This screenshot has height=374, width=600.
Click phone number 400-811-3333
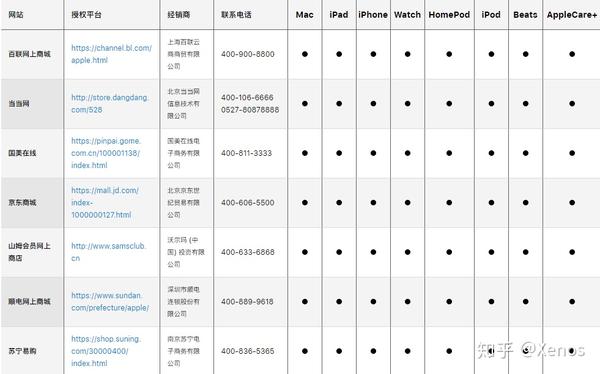[246, 153]
